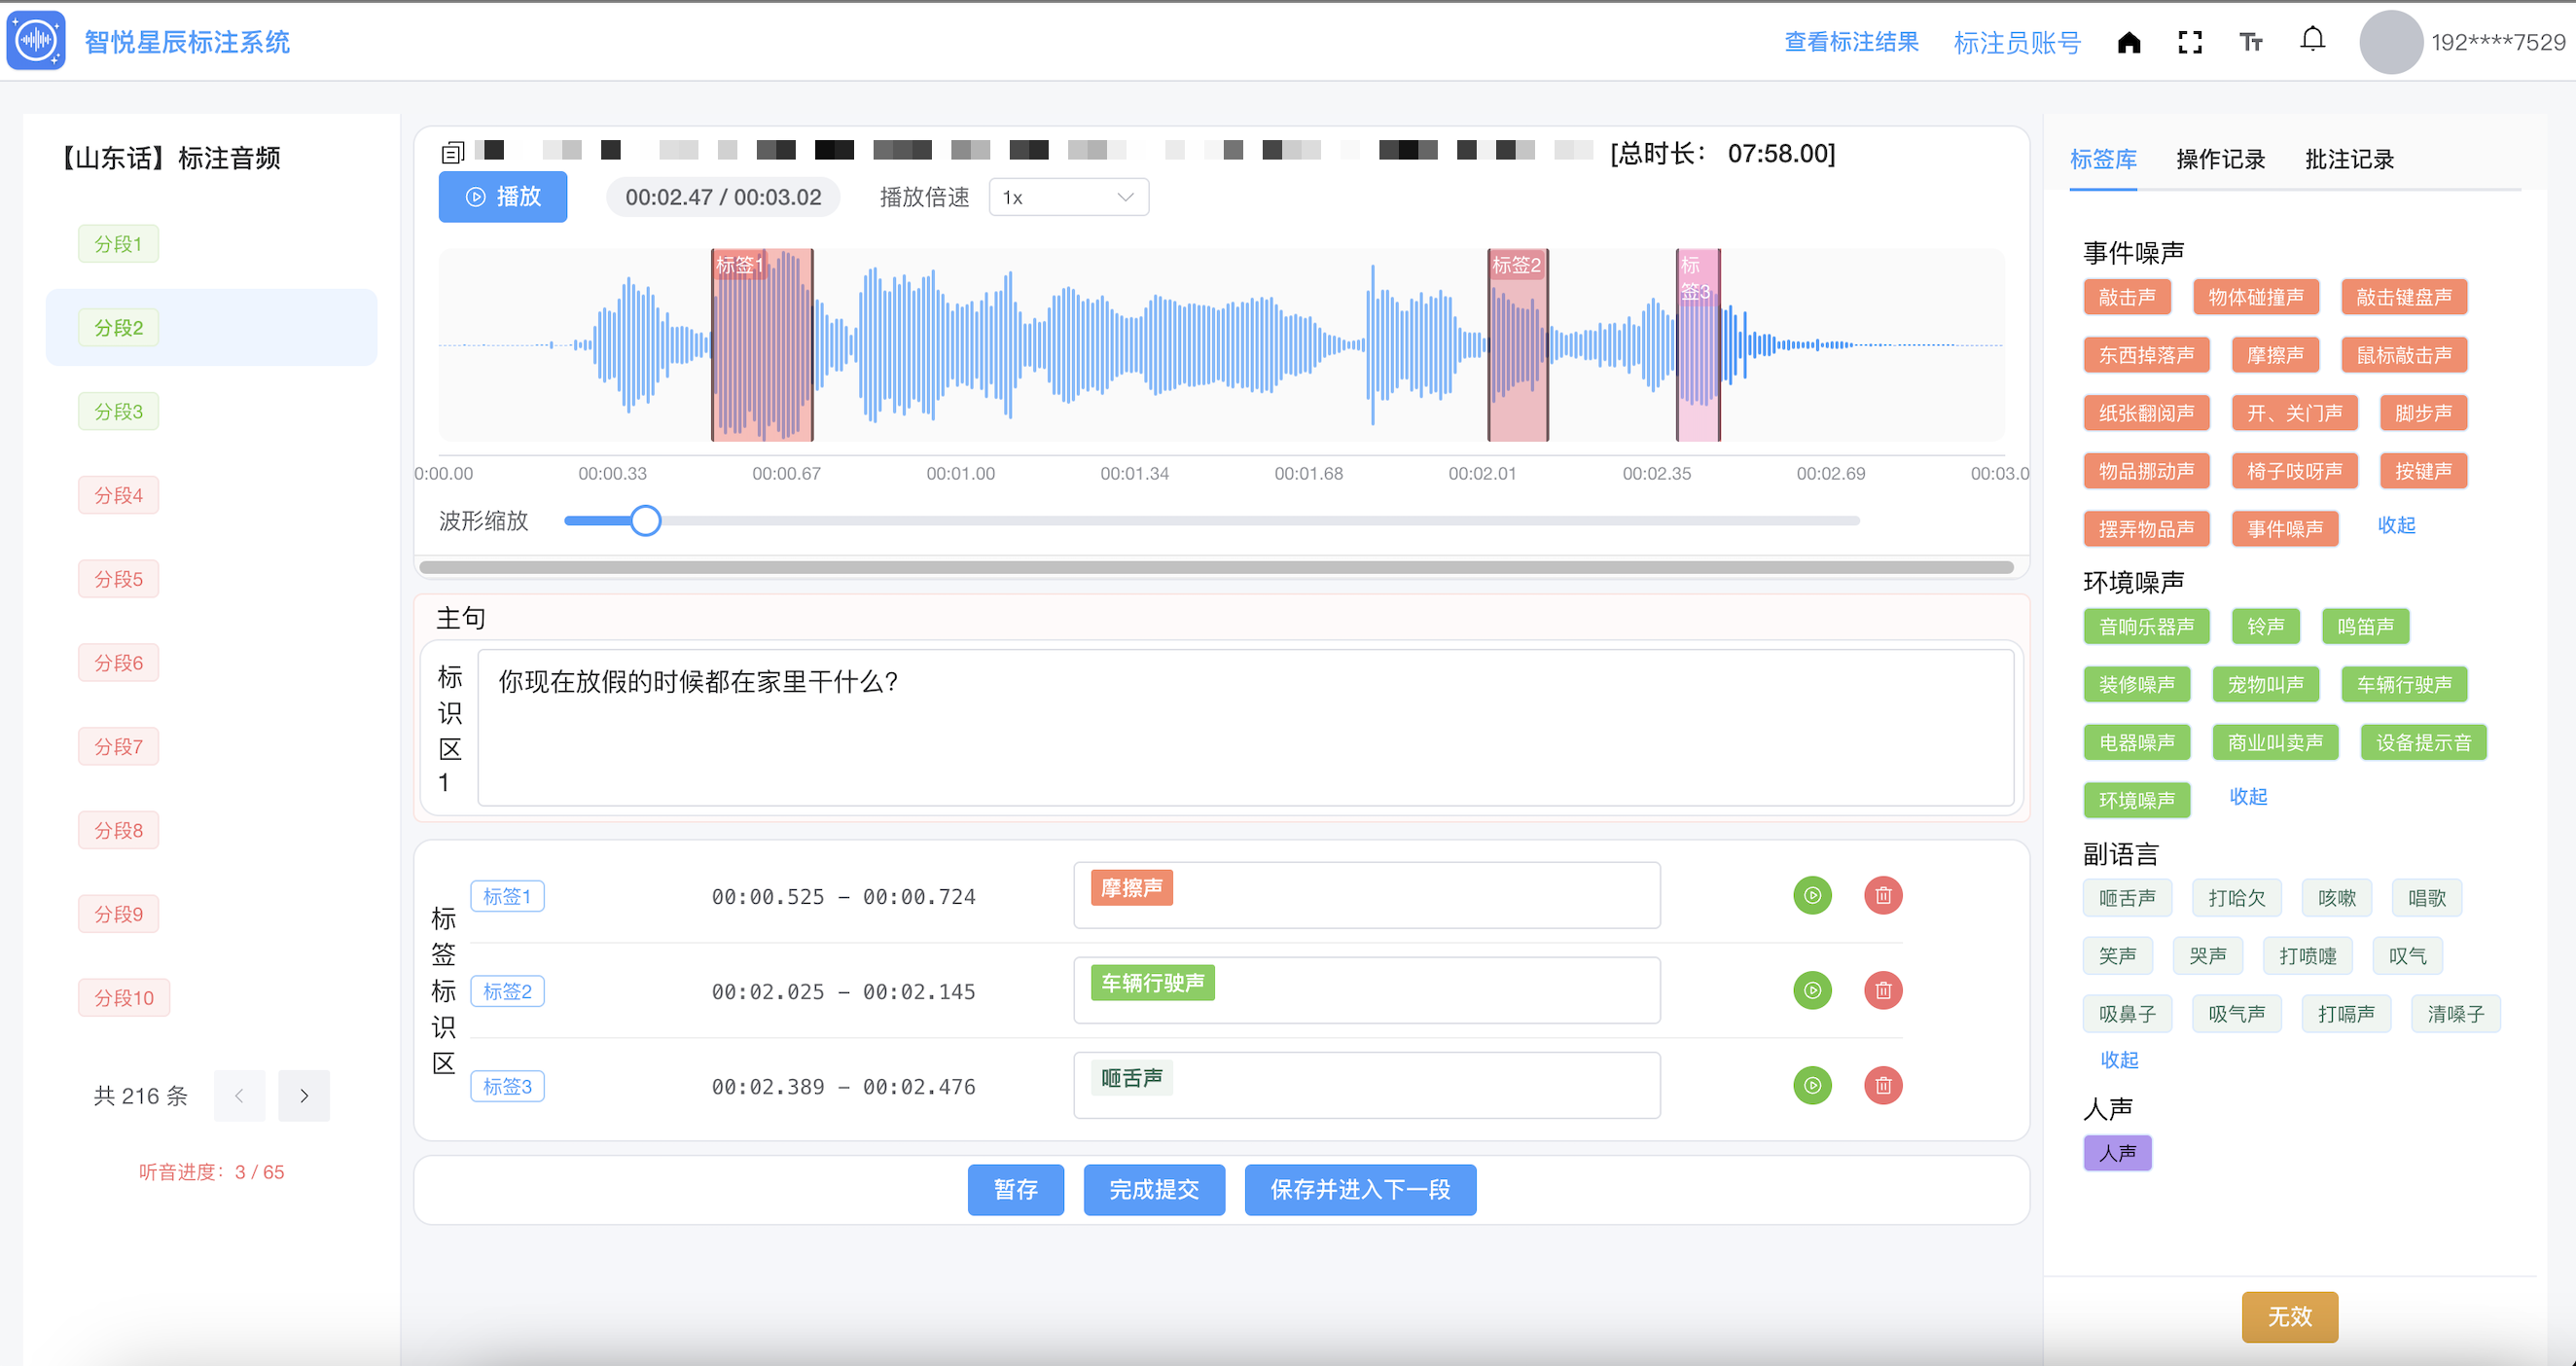Open notifications bell icon
Viewport: 2576px width, 1366px height.
point(2312,40)
